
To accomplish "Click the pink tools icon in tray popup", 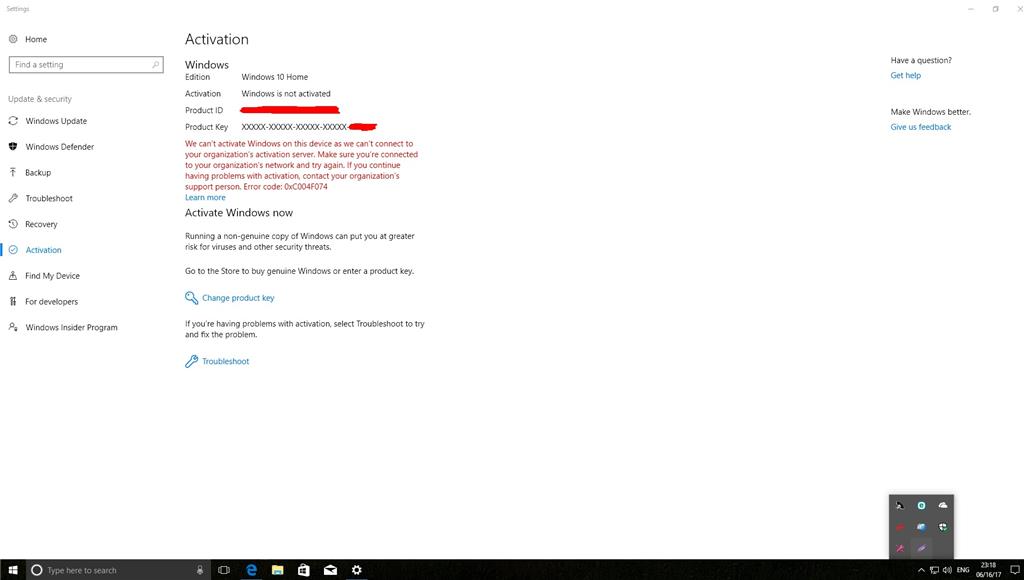I will click(900, 549).
